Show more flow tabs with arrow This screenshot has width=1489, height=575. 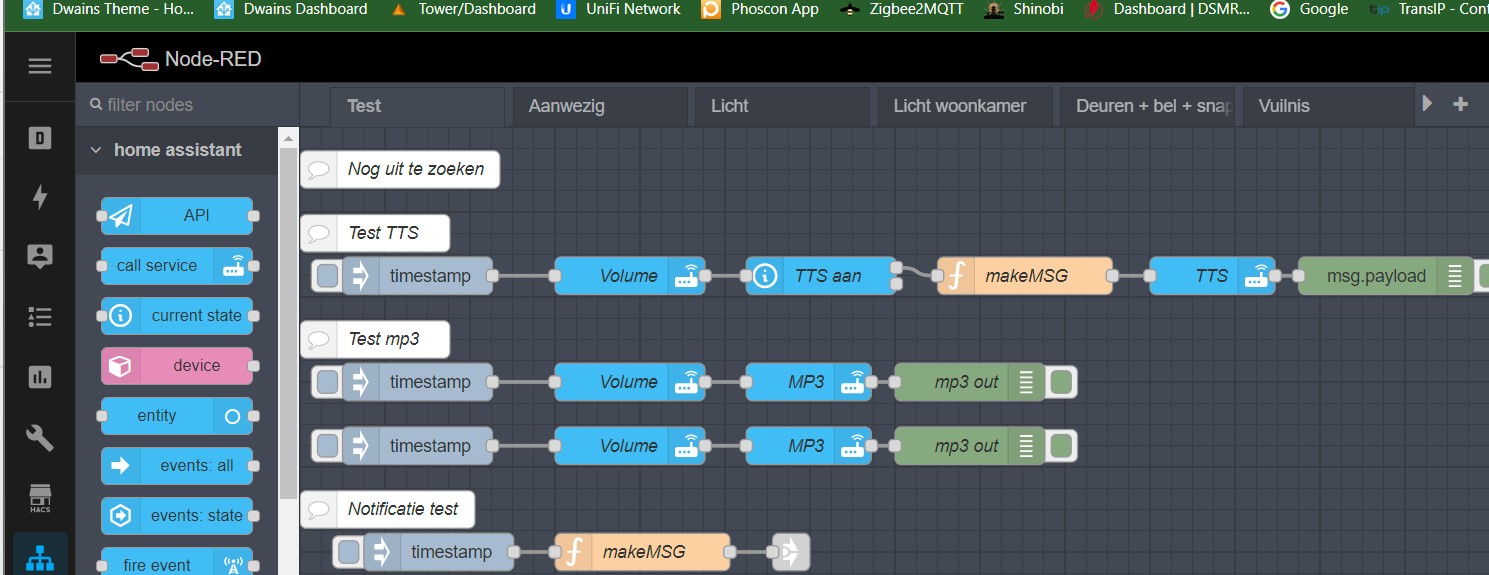pos(1427,104)
